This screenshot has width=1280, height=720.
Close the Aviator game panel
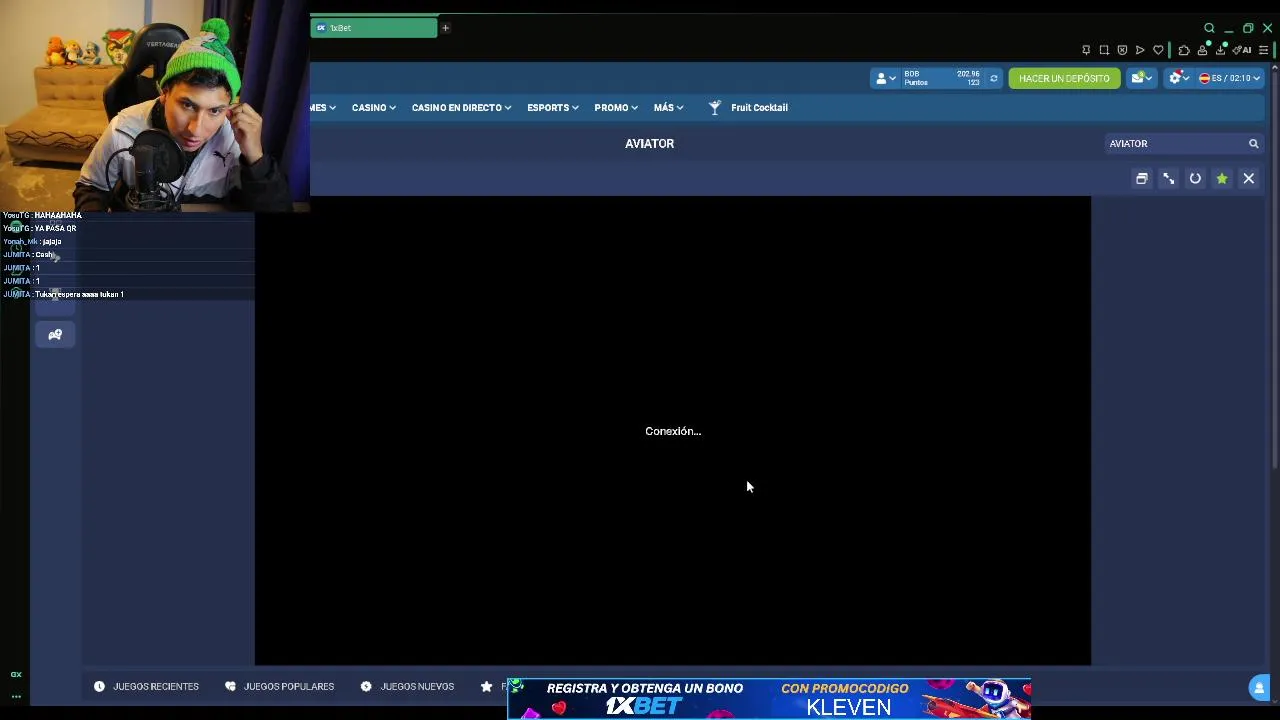[x=1249, y=178]
